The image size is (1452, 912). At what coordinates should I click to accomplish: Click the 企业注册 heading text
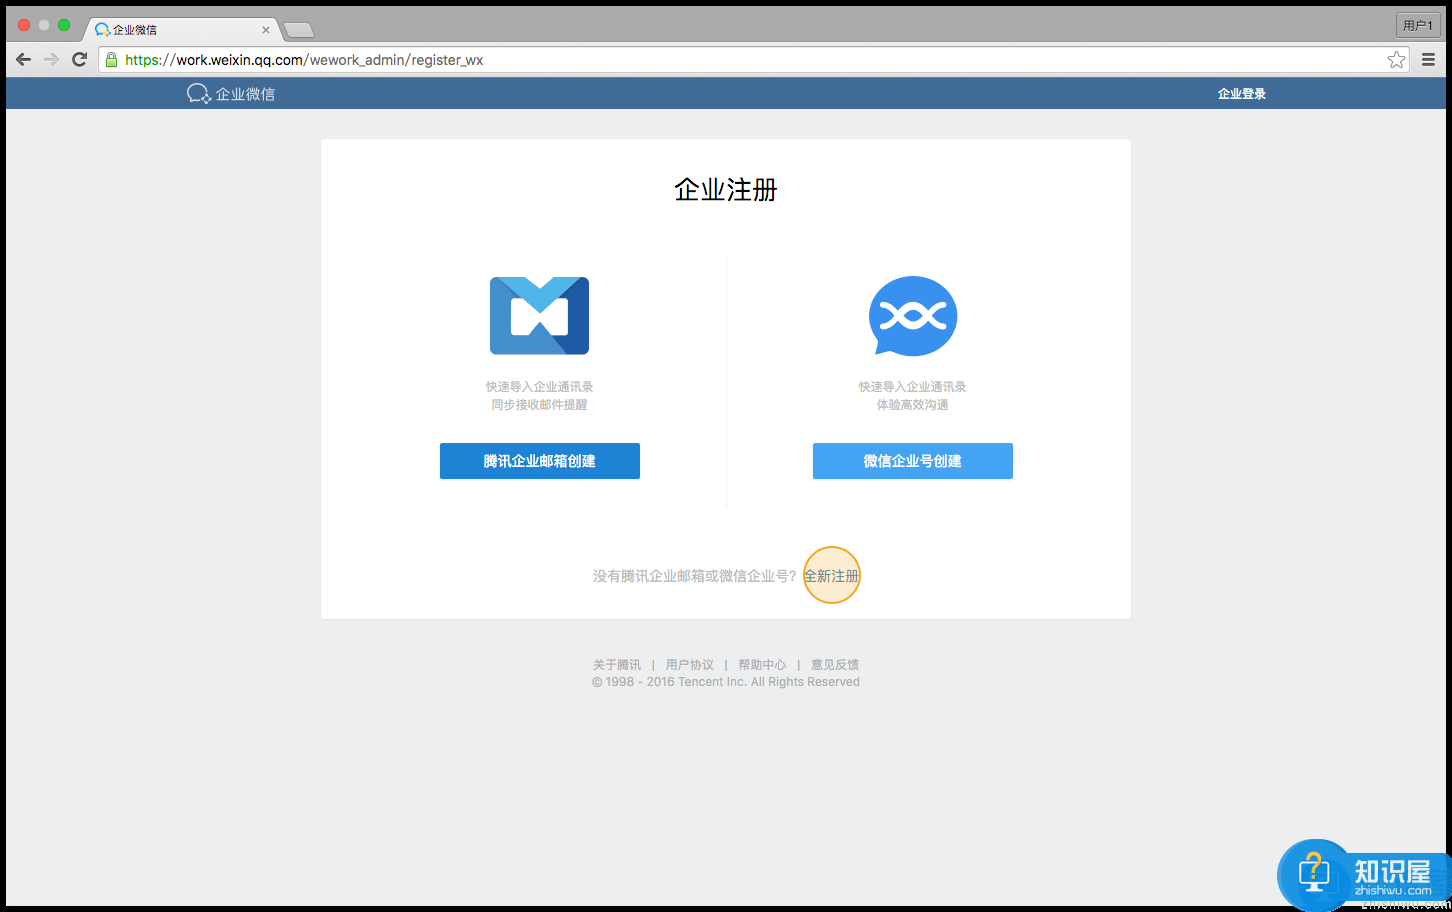pyautogui.click(x=726, y=190)
